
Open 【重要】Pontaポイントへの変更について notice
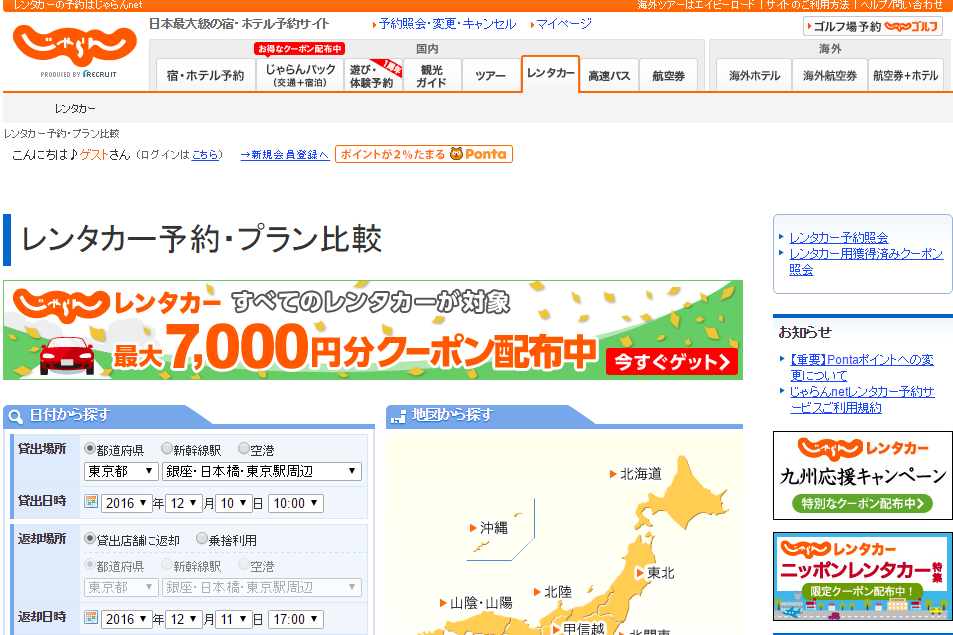[861, 368]
